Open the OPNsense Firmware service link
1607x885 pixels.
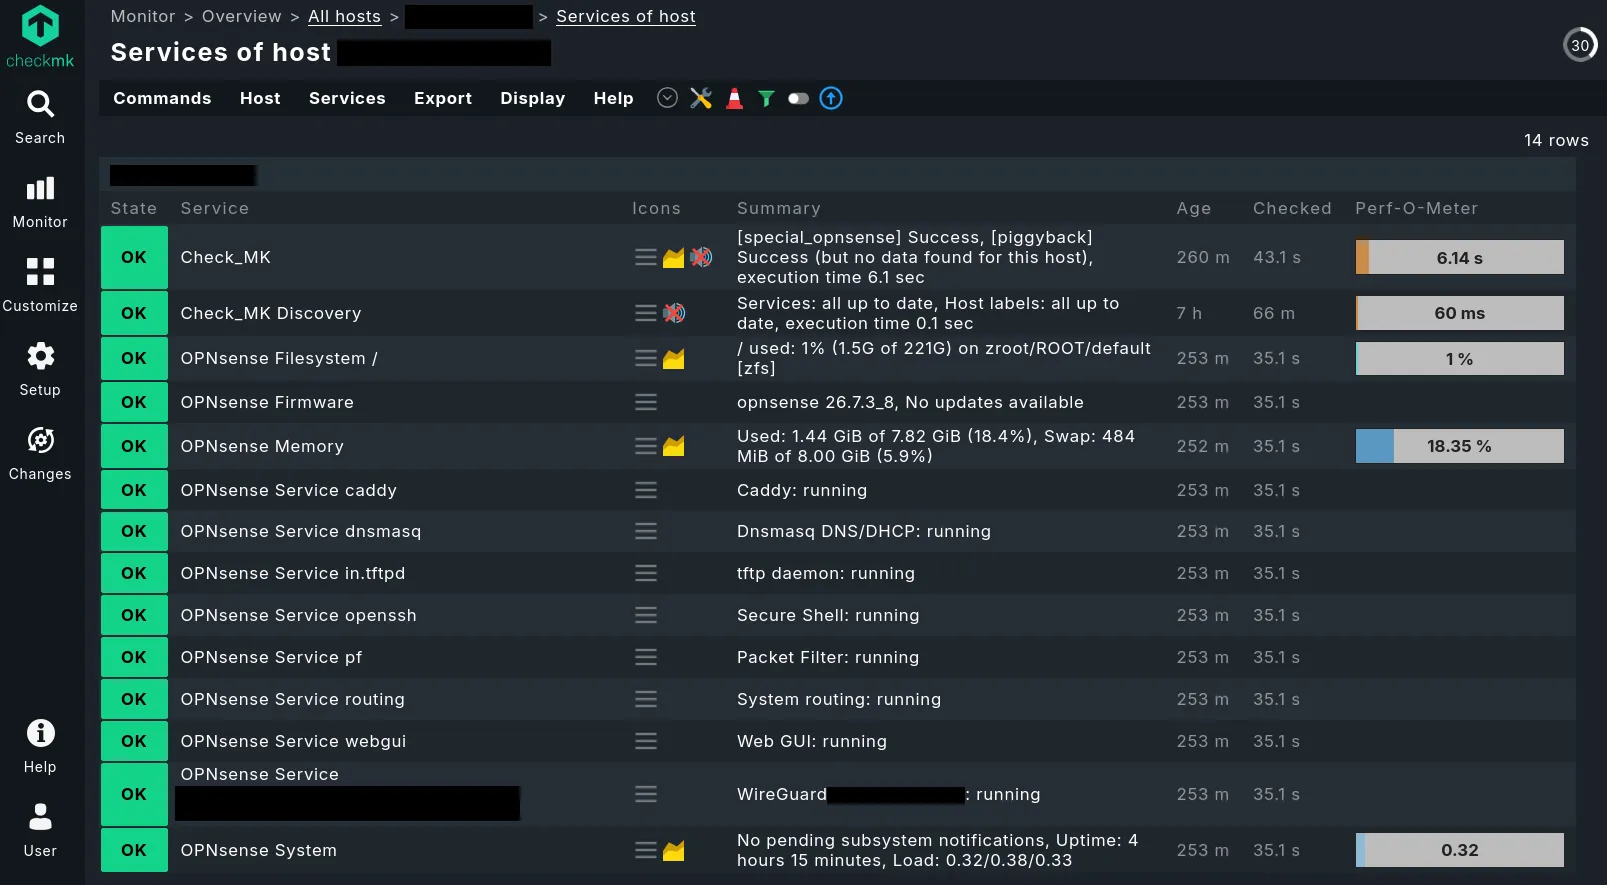(267, 402)
